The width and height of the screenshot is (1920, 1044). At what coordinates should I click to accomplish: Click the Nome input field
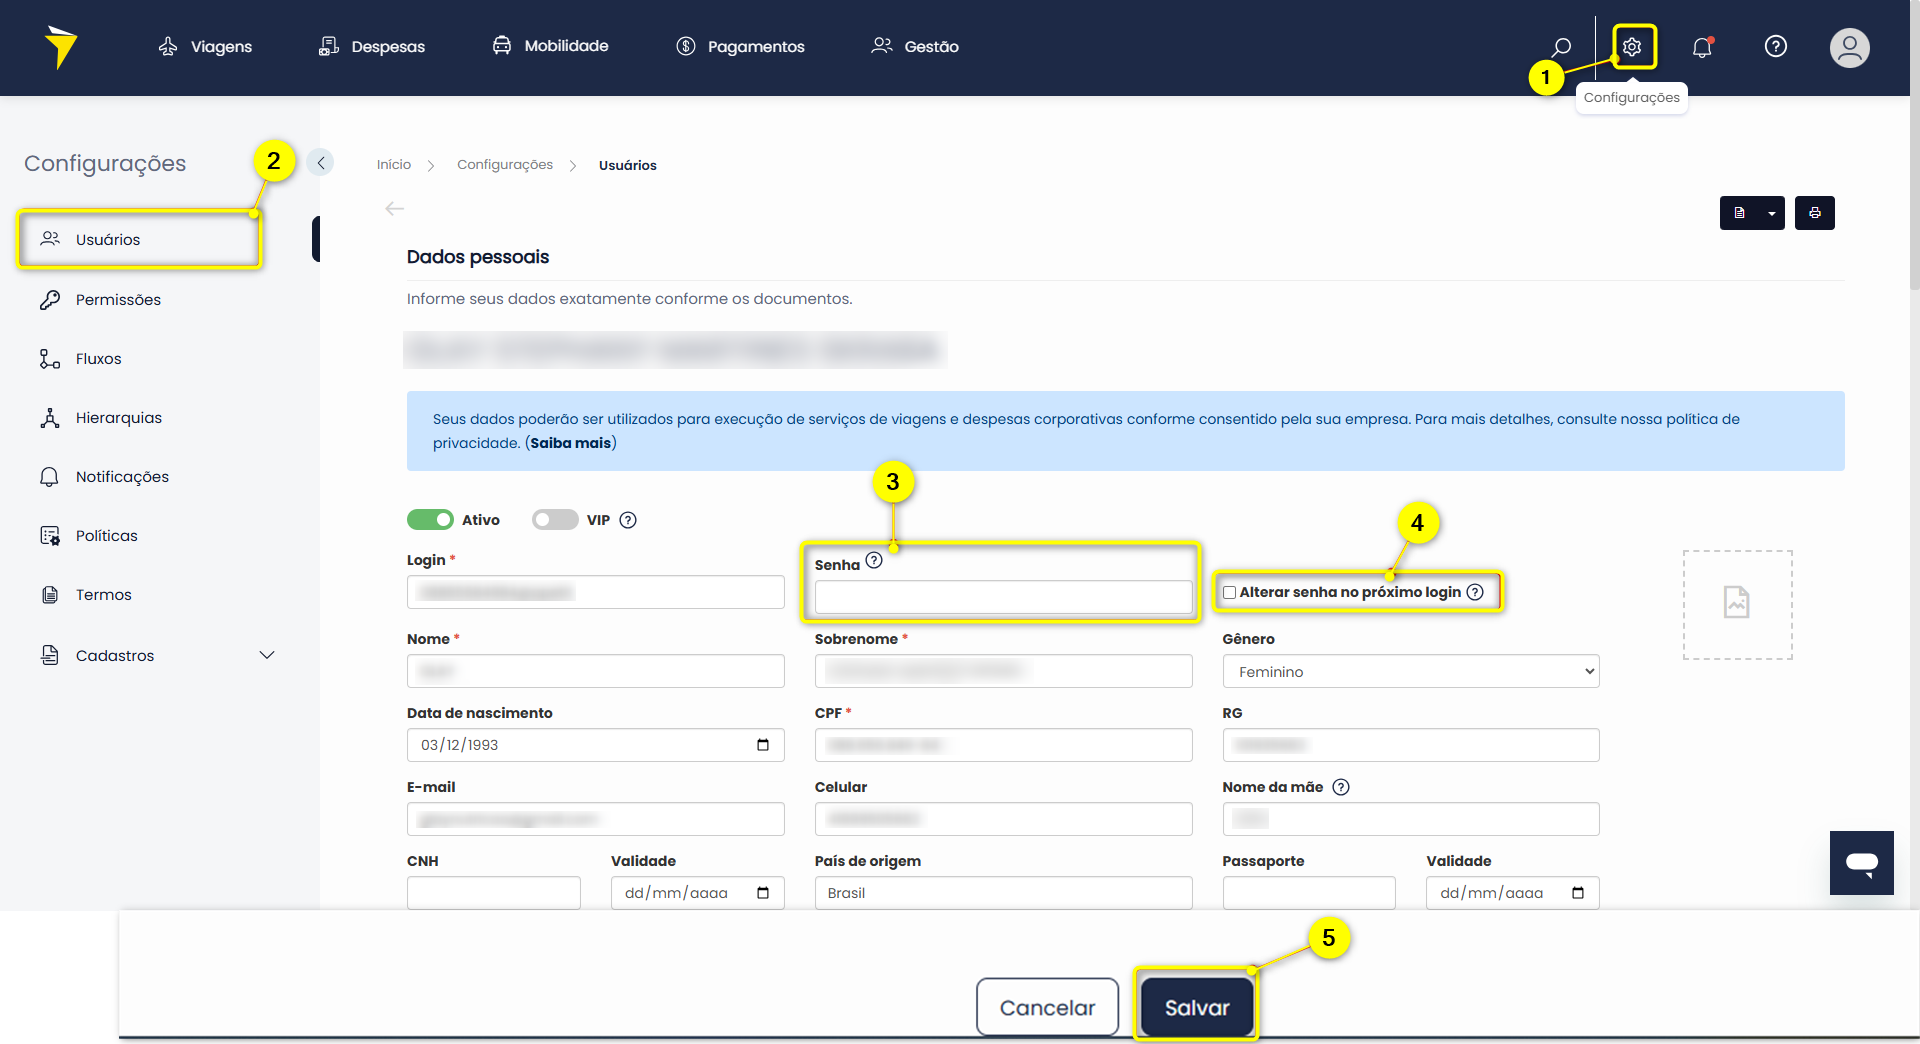(x=595, y=671)
